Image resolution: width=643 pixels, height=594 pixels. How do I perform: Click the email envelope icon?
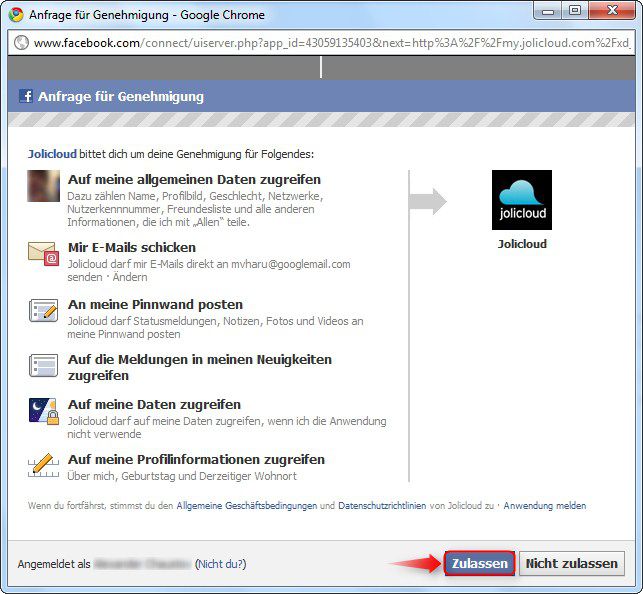[x=43, y=253]
